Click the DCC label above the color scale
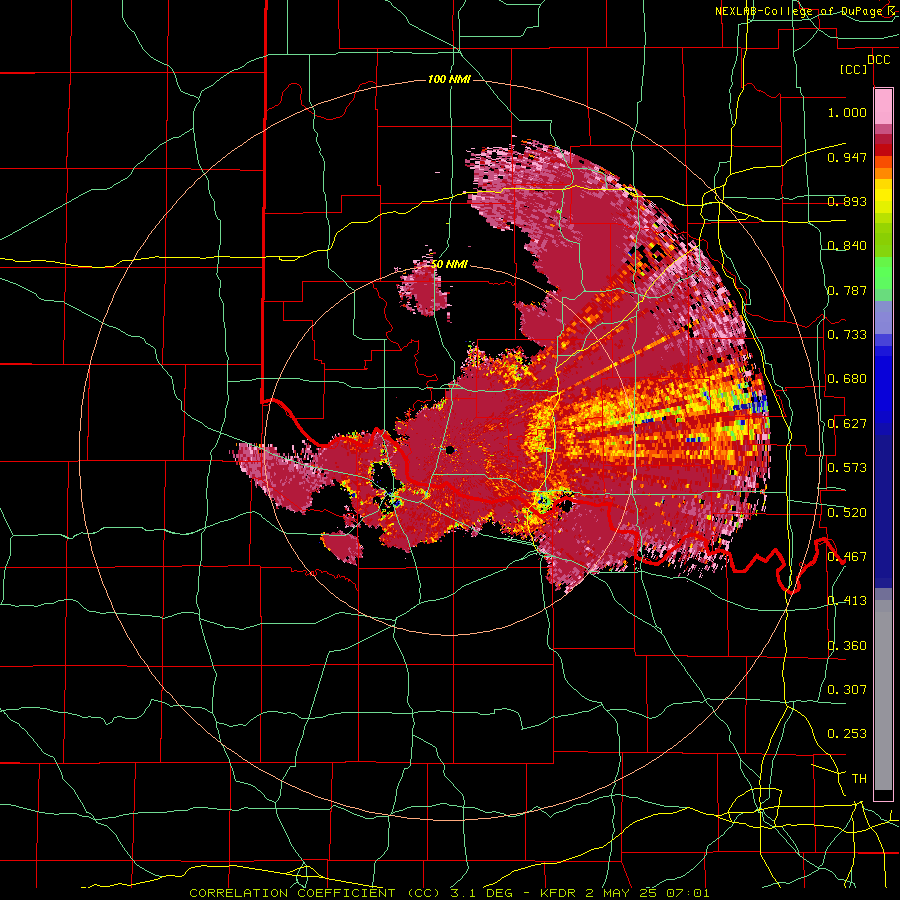 point(878,60)
